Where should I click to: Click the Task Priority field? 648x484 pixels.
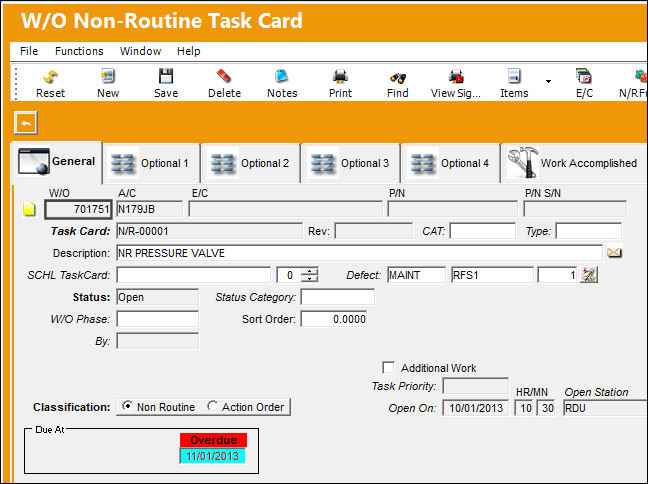click(475, 386)
